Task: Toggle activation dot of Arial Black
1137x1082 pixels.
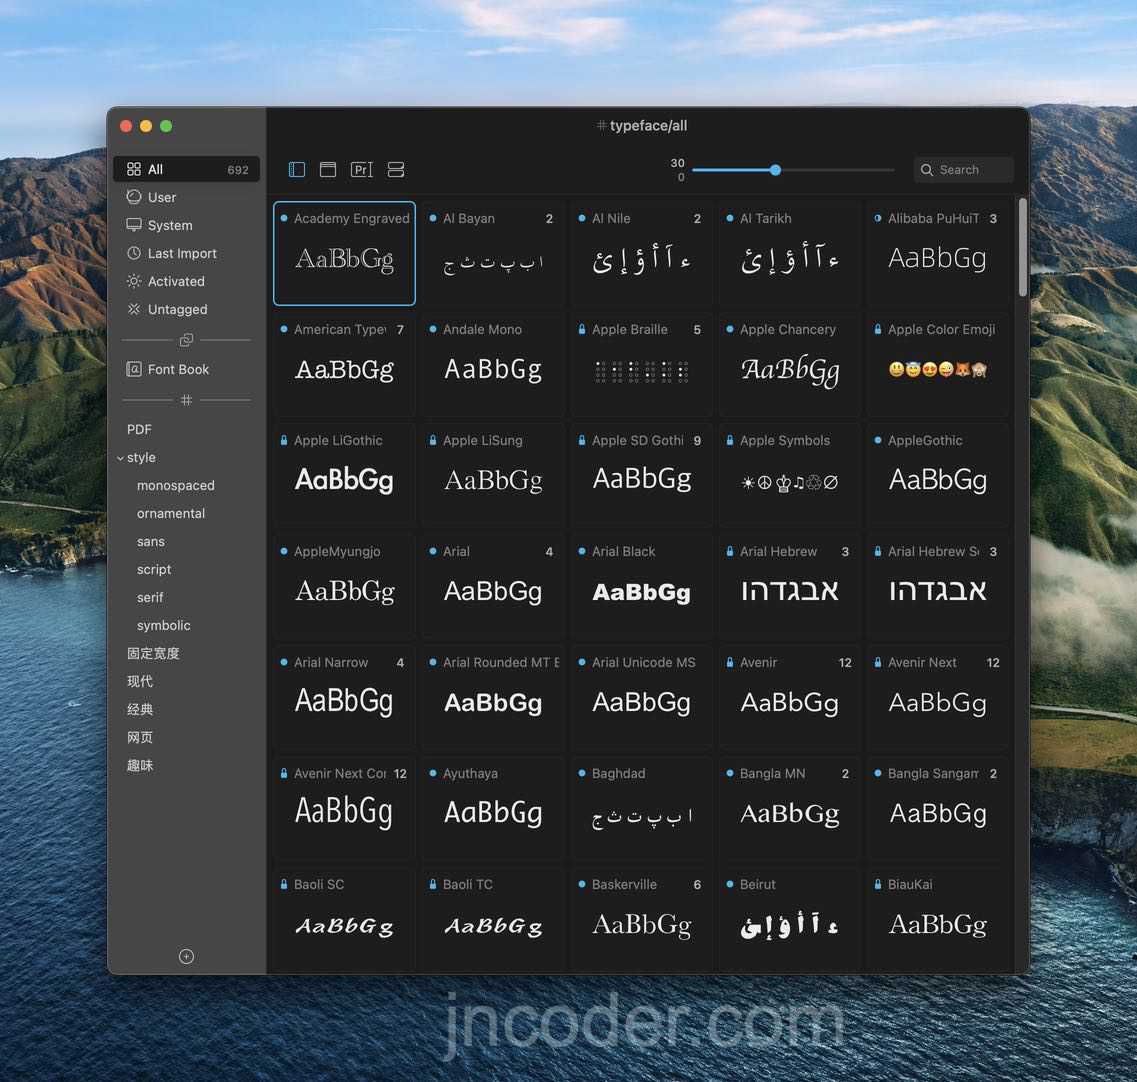Action: (x=582, y=551)
